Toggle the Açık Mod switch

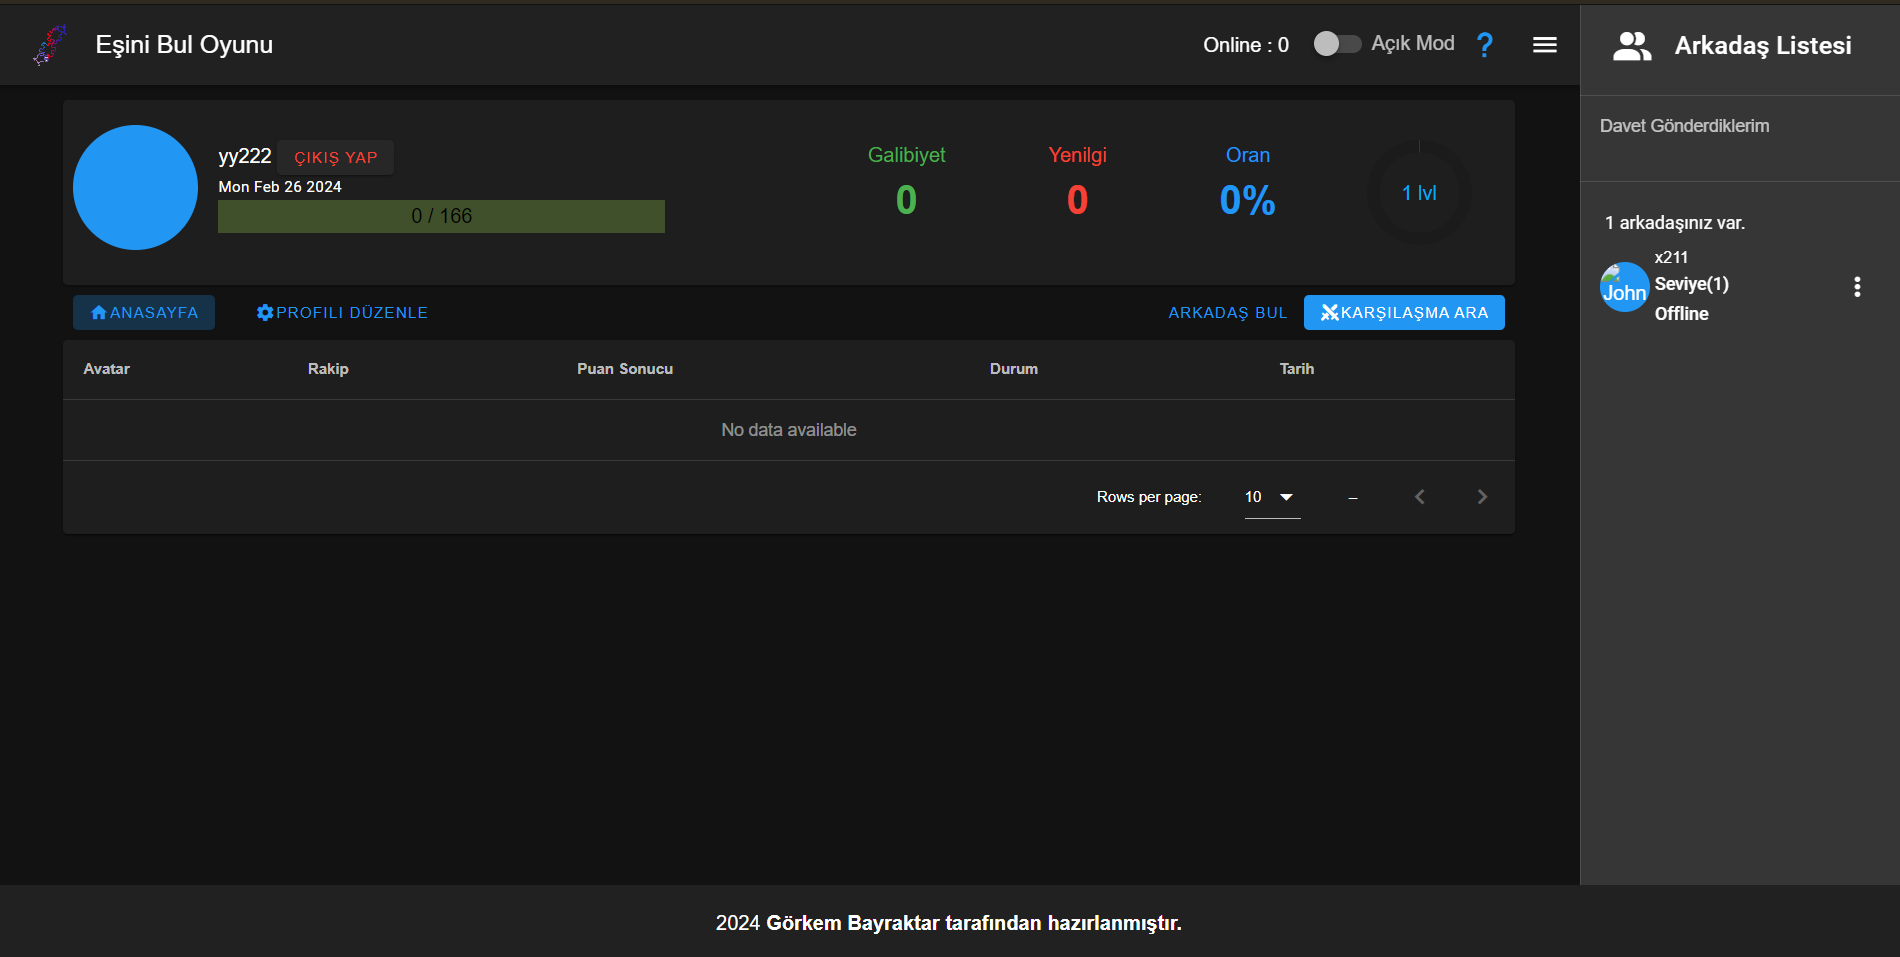pyautogui.click(x=1337, y=44)
